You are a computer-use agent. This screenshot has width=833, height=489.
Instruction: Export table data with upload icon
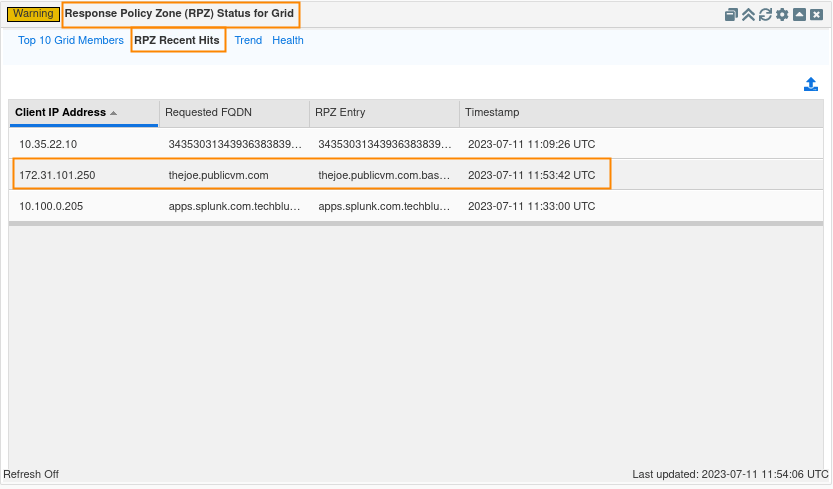(x=811, y=85)
